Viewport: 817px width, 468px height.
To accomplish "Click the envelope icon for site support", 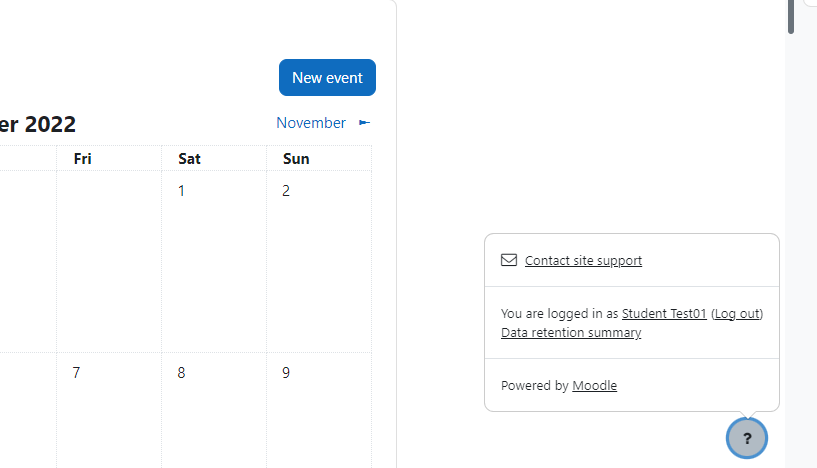I will [x=509, y=260].
